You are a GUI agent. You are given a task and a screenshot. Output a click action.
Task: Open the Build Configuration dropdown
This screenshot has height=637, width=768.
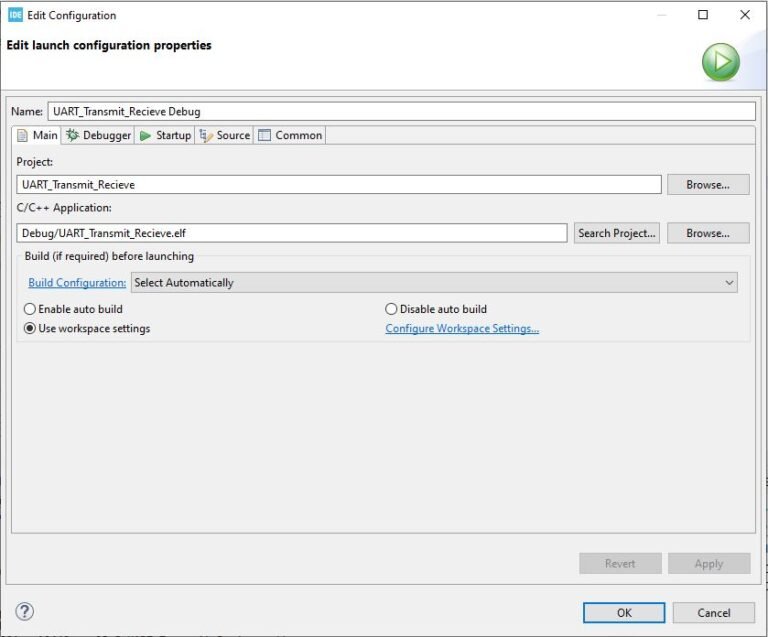pyautogui.click(x=434, y=283)
